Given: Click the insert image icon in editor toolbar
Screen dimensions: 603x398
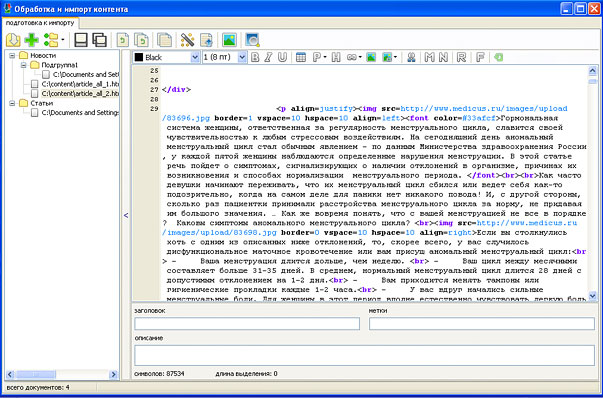Looking at the screenshot, I should pos(371,57).
